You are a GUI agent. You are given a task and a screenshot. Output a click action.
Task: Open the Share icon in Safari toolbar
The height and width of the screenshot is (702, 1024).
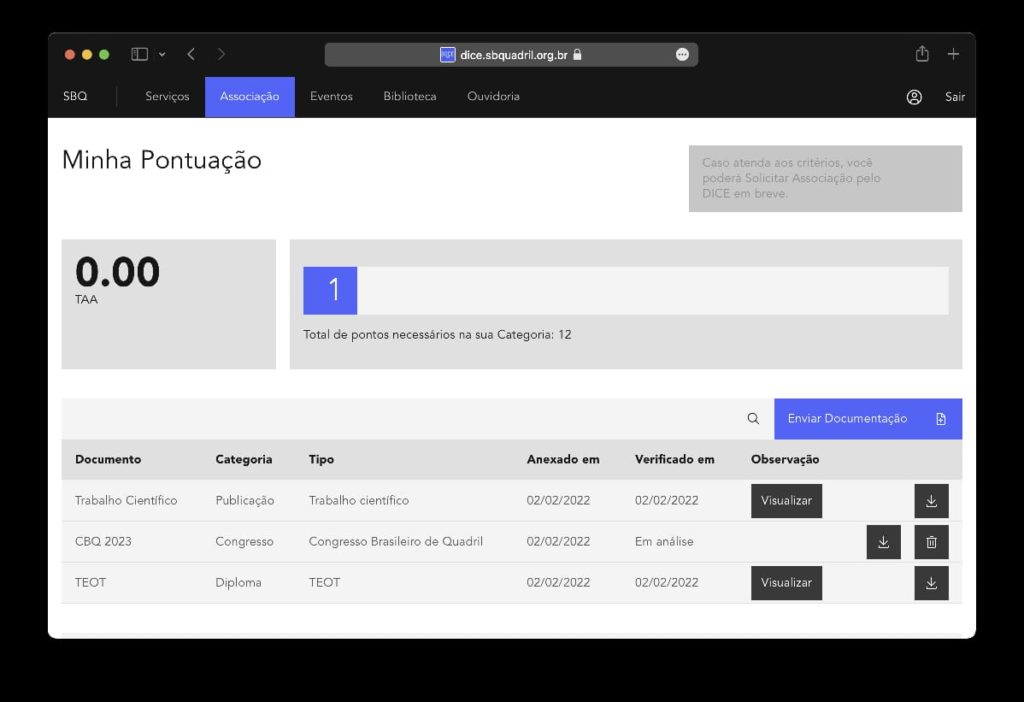click(x=921, y=54)
